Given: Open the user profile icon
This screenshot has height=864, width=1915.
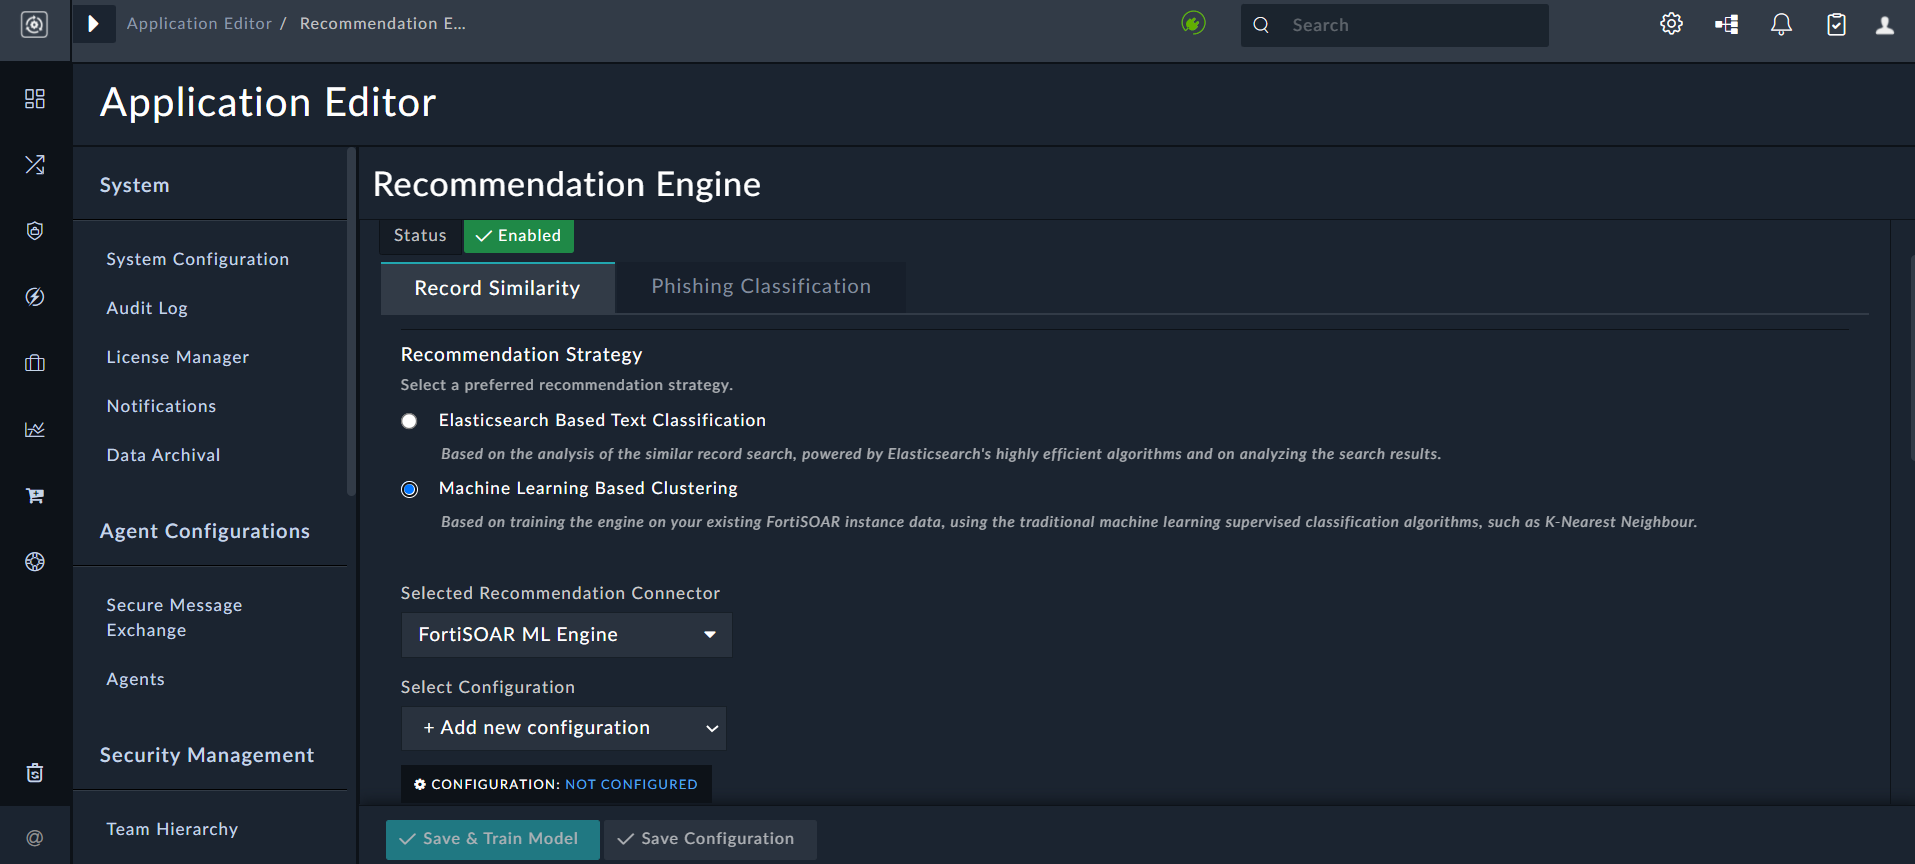Looking at the screenshot, I should tap(1885, 25).
